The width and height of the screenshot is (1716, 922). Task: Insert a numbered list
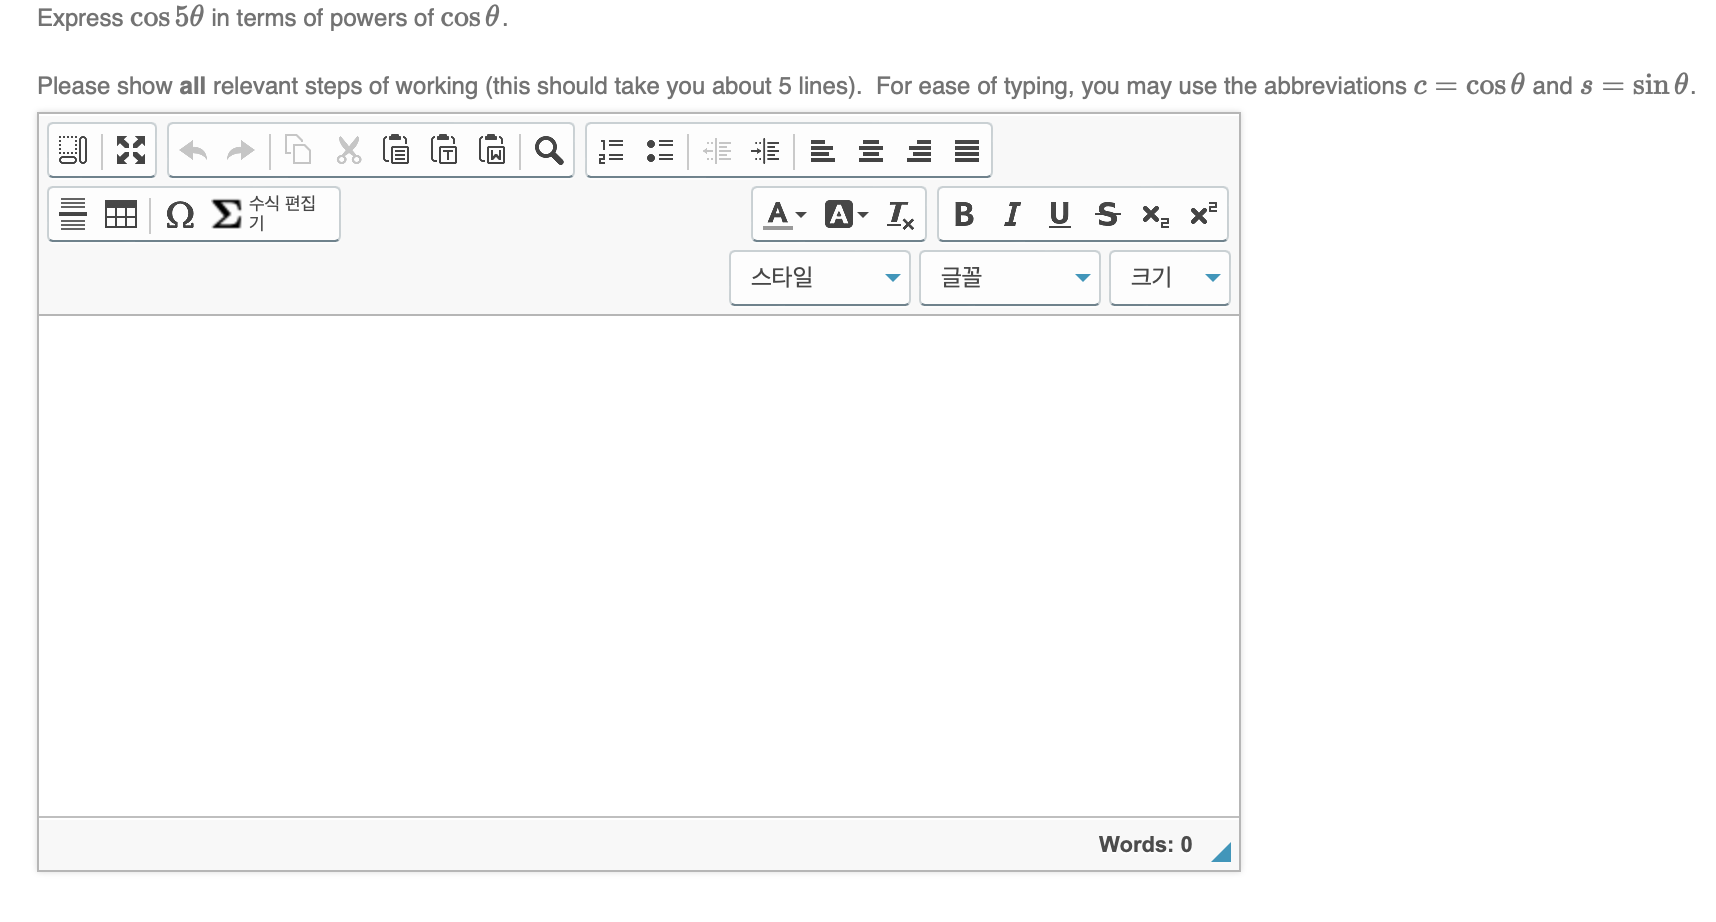click(x=611, y=150)
